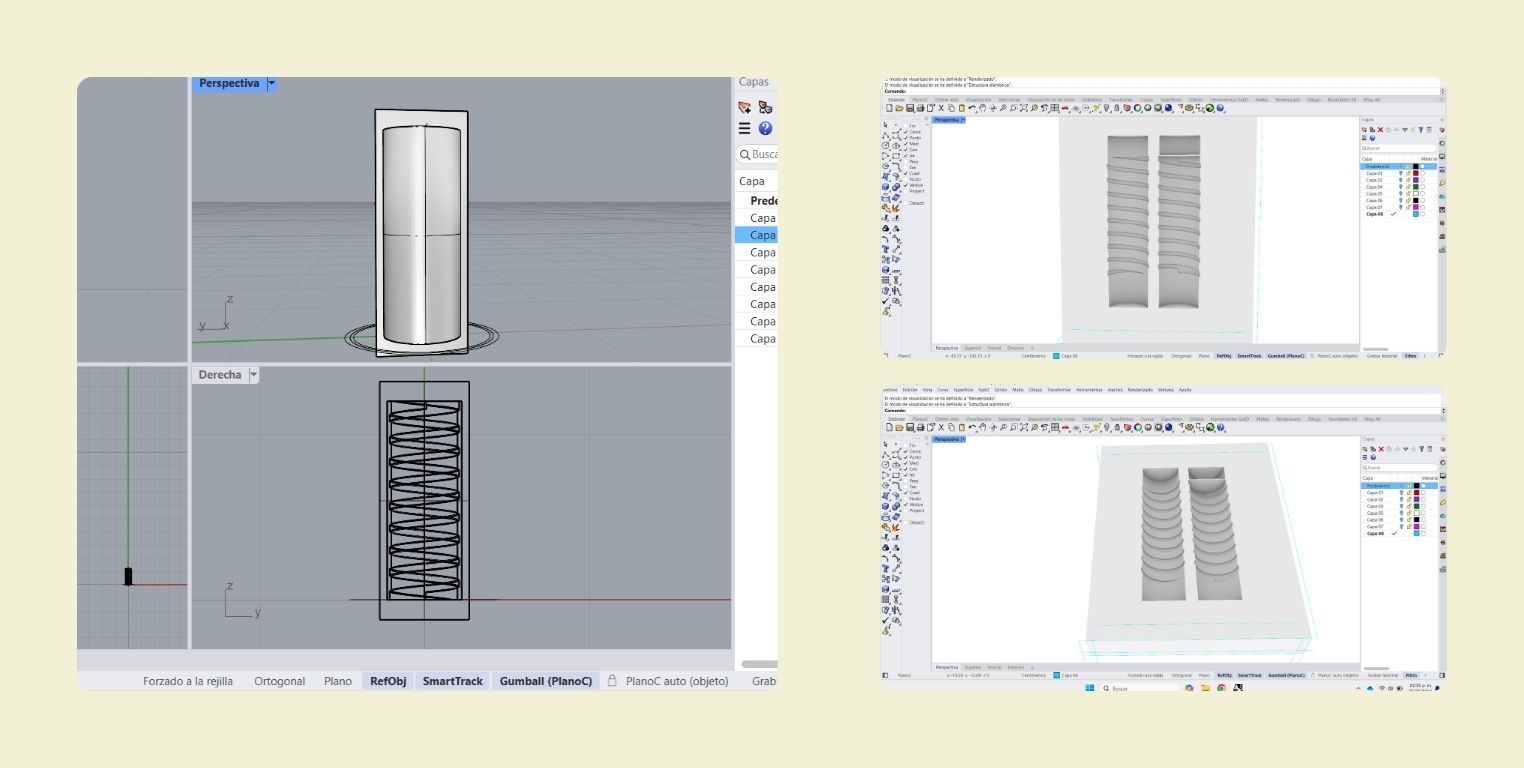The width and height of the screenshot is (1524, 768).
Task: Click Open folder icon in upper small window toolbar
Action: 899,108
